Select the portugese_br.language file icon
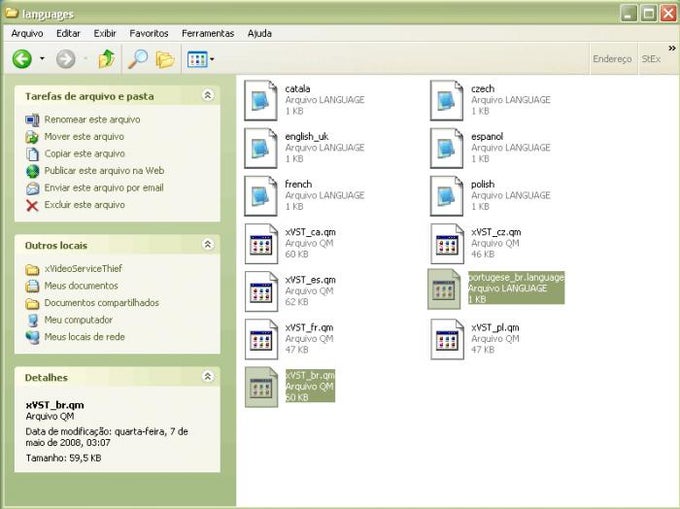 (444, 289)
